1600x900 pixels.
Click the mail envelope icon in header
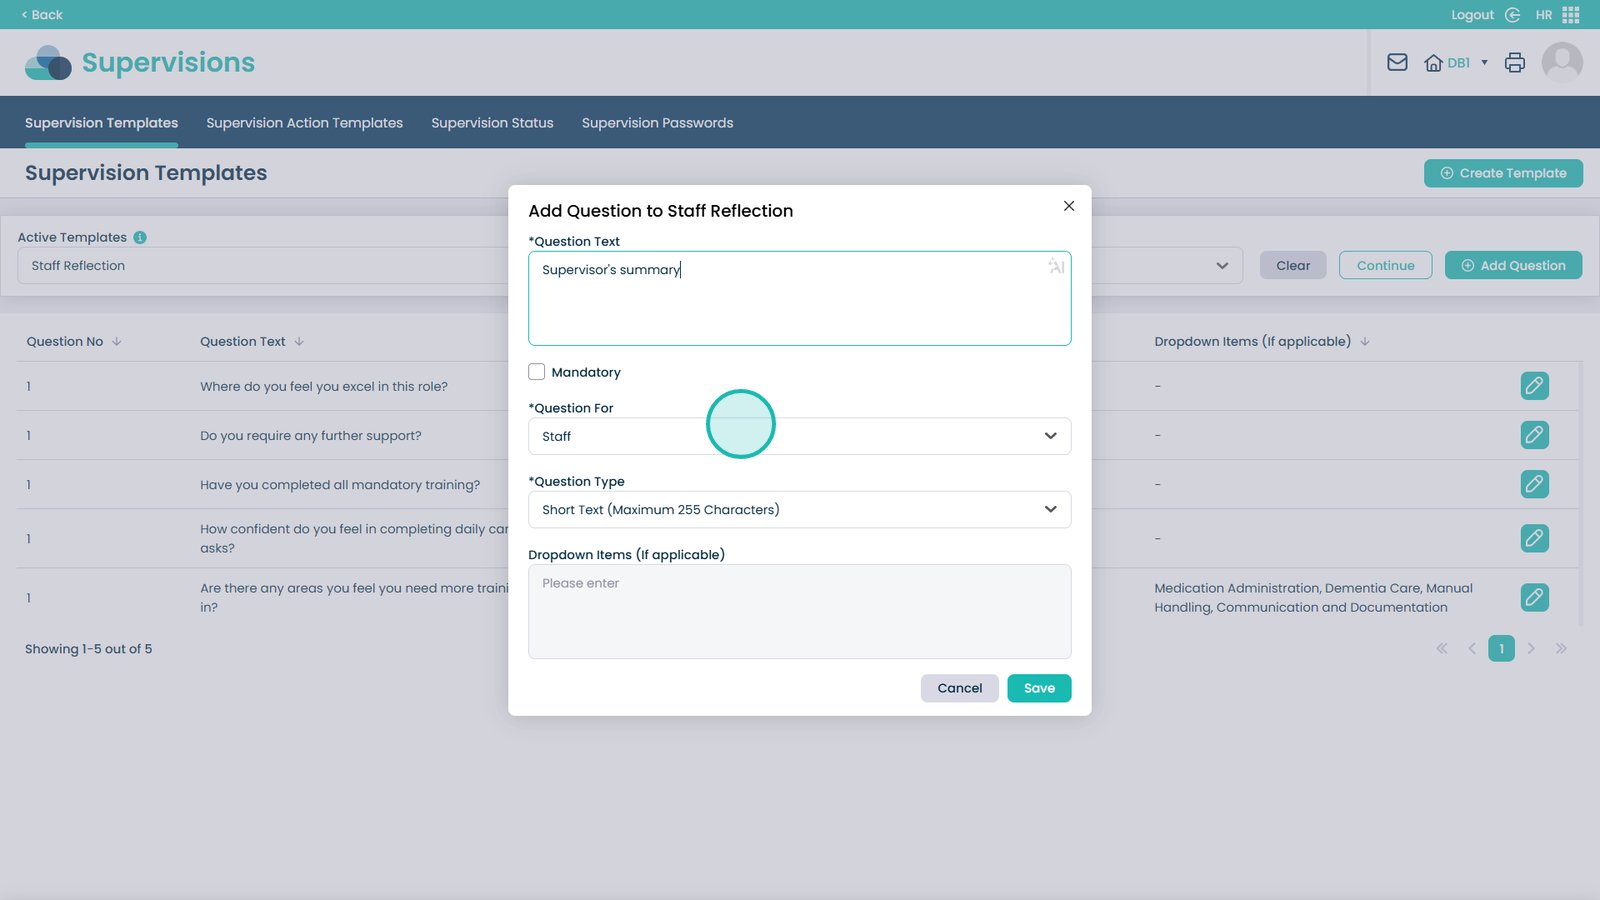click(x=1397, y=63)
